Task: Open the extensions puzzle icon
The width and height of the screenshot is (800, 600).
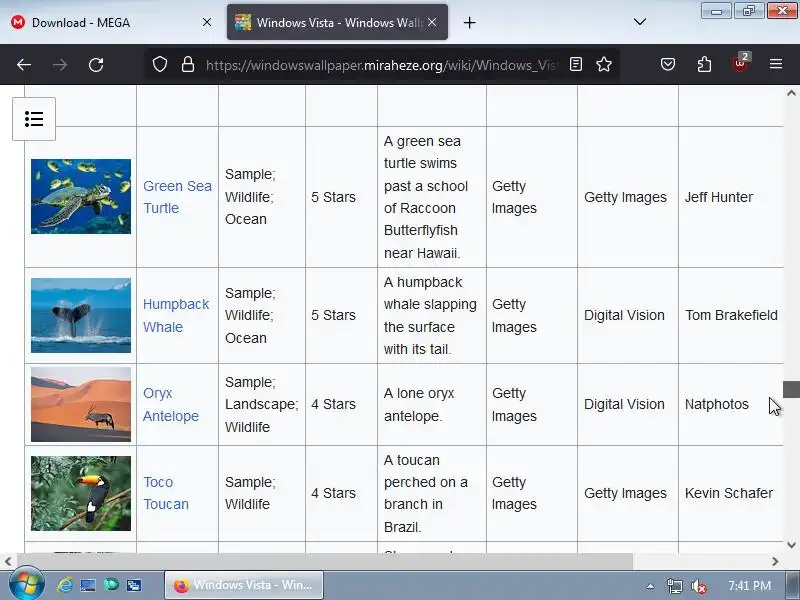Action: (704, 64)
